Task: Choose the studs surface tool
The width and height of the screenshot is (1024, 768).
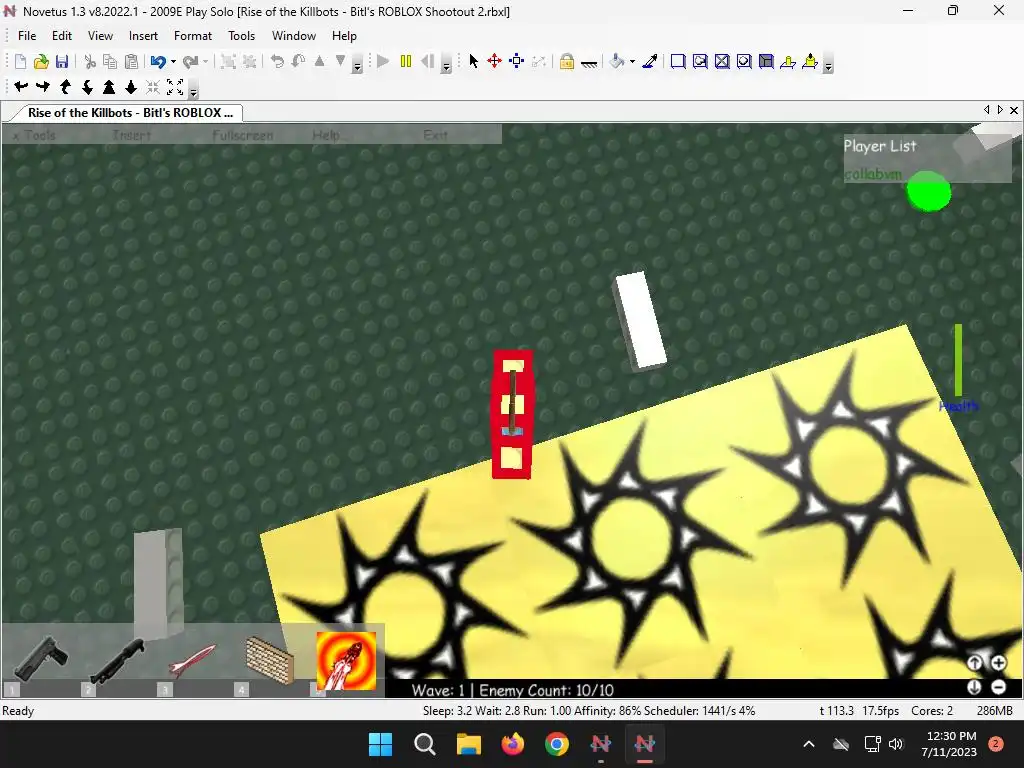Action: 744,61
